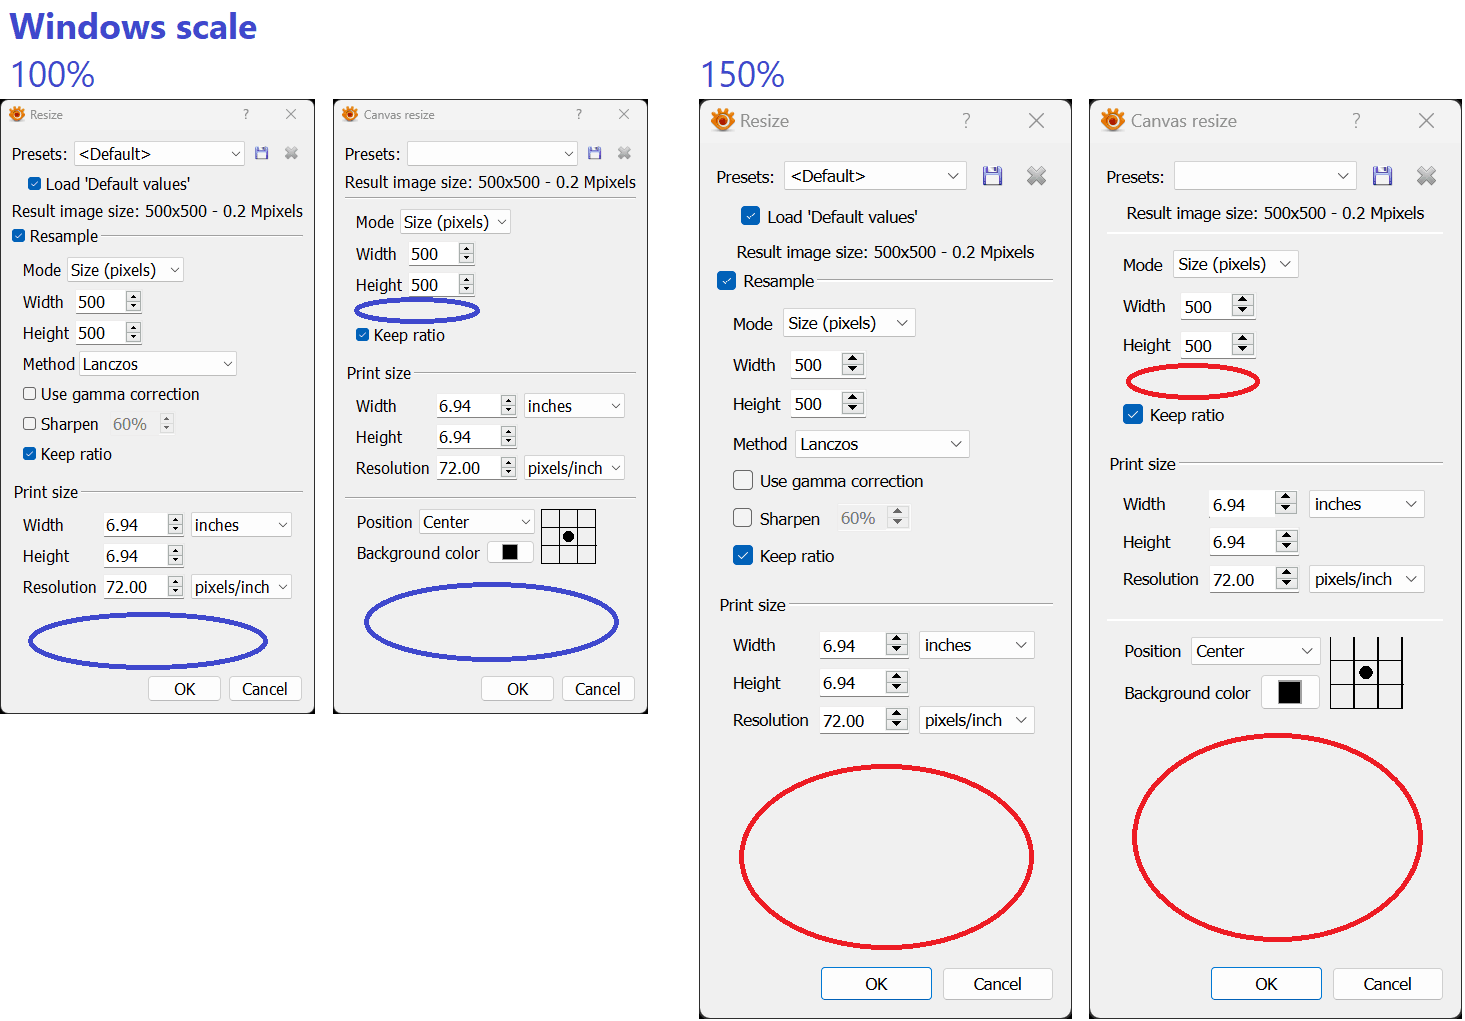The image size is (1465, 1021).
Task: Open inches unit dropdown in 150% Resize dialog
Action: pyautogui.click(x=977, y=645)
